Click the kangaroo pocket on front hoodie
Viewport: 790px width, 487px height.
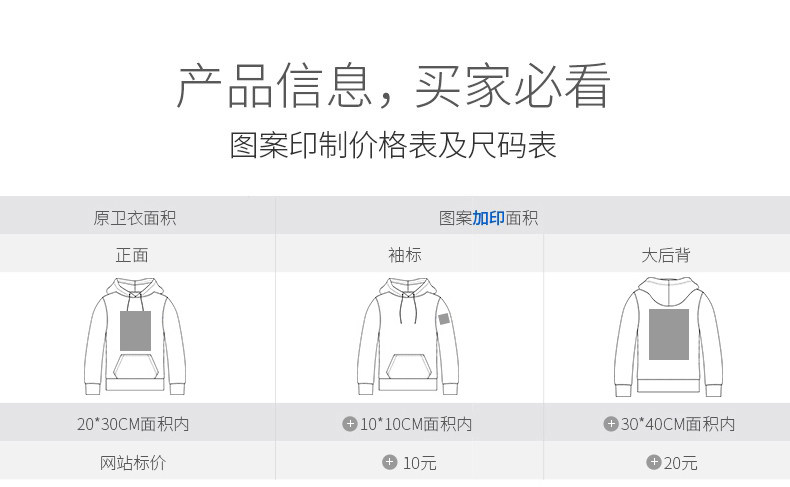pos(135,367)
